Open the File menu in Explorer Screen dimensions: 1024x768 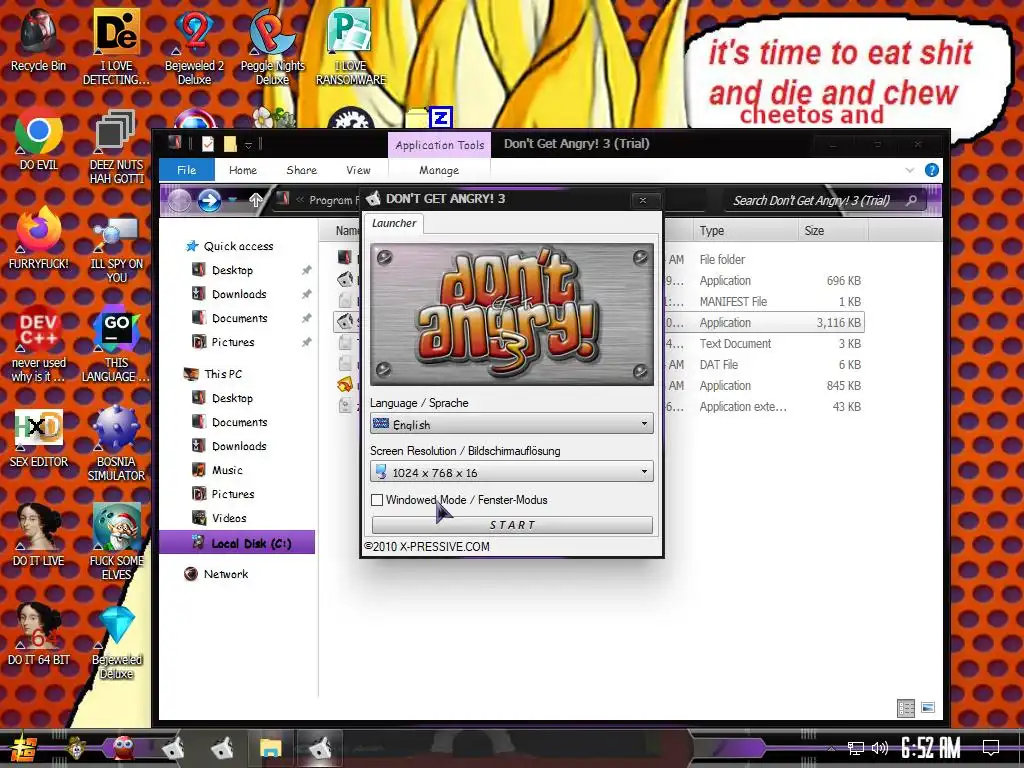click(186, 170)
